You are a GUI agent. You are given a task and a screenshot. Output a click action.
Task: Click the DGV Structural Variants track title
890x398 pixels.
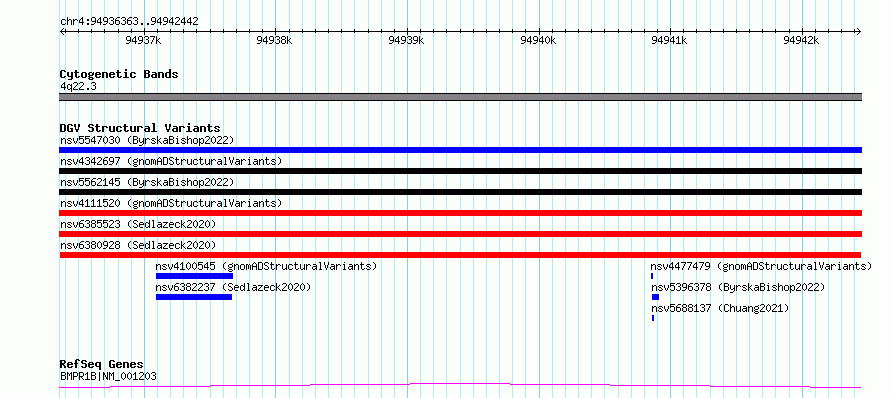point(140,128)
